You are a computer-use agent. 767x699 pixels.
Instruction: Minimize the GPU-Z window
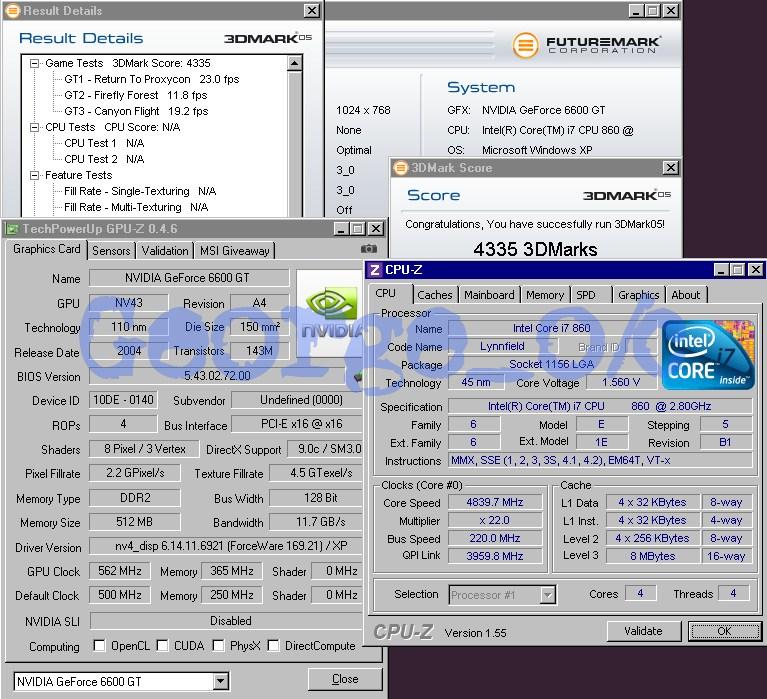(341, 229)
